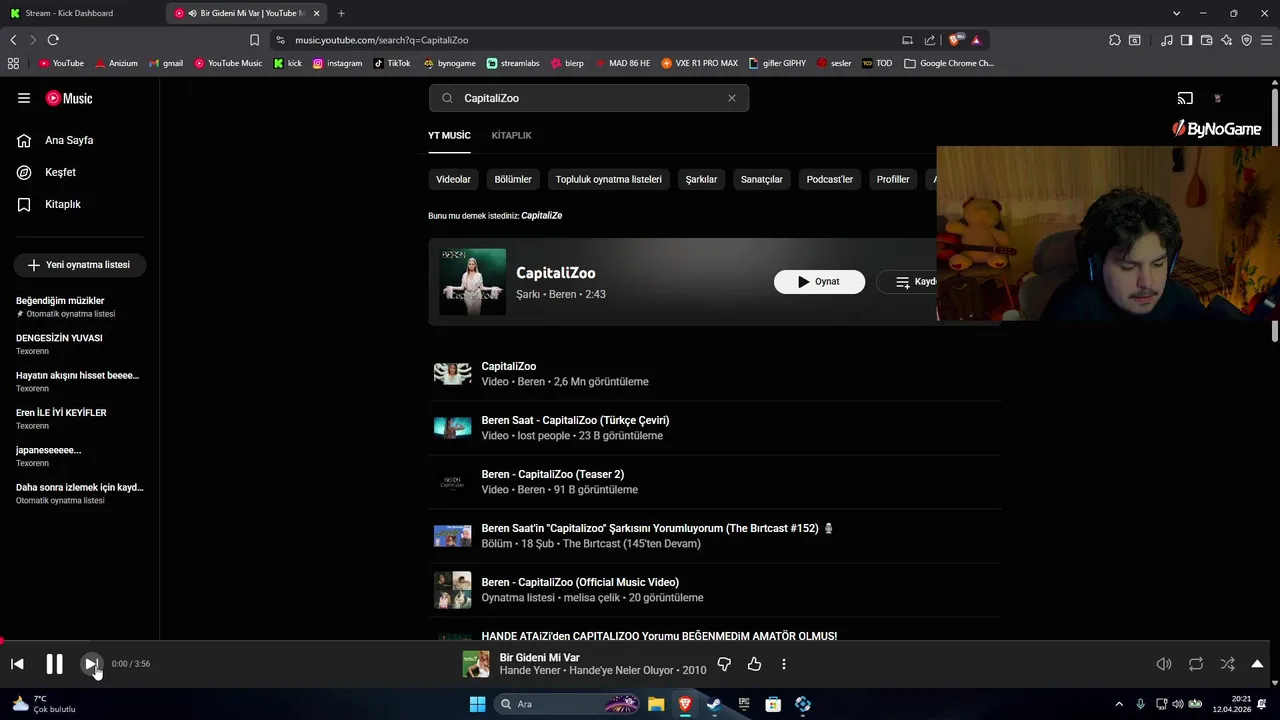This screenshot has height=720, width=1280.
Task: Open Brave VPN shield icon
Action: pos(1246,40)
